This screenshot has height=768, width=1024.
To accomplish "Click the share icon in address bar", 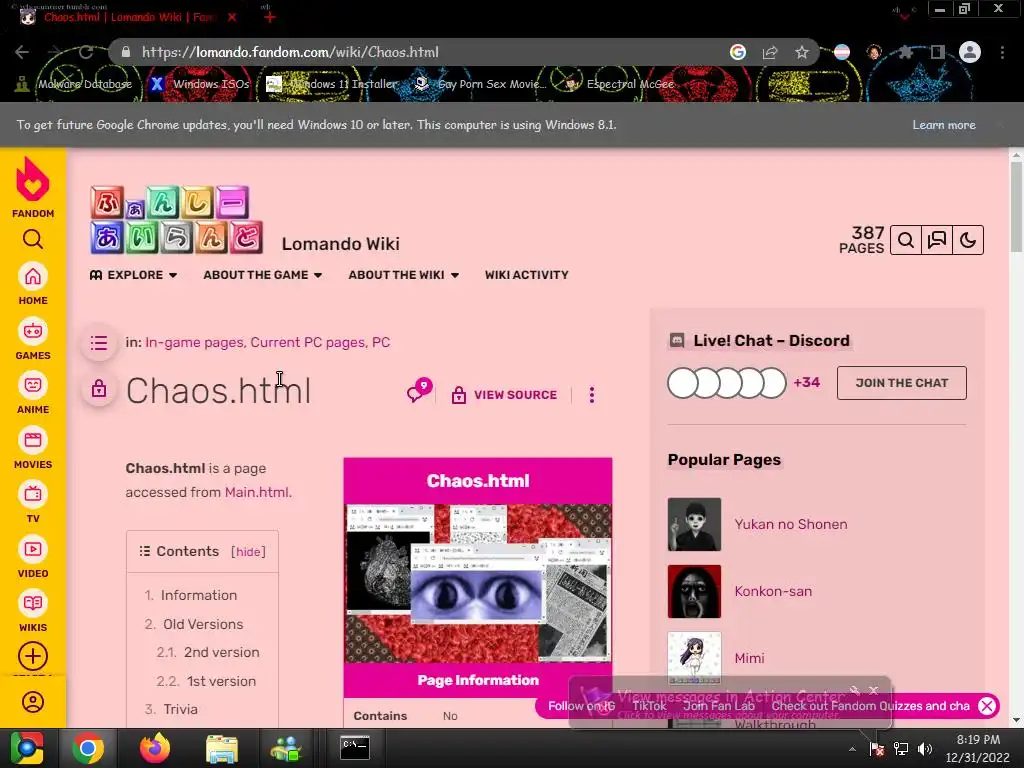I will pos(770,52).
